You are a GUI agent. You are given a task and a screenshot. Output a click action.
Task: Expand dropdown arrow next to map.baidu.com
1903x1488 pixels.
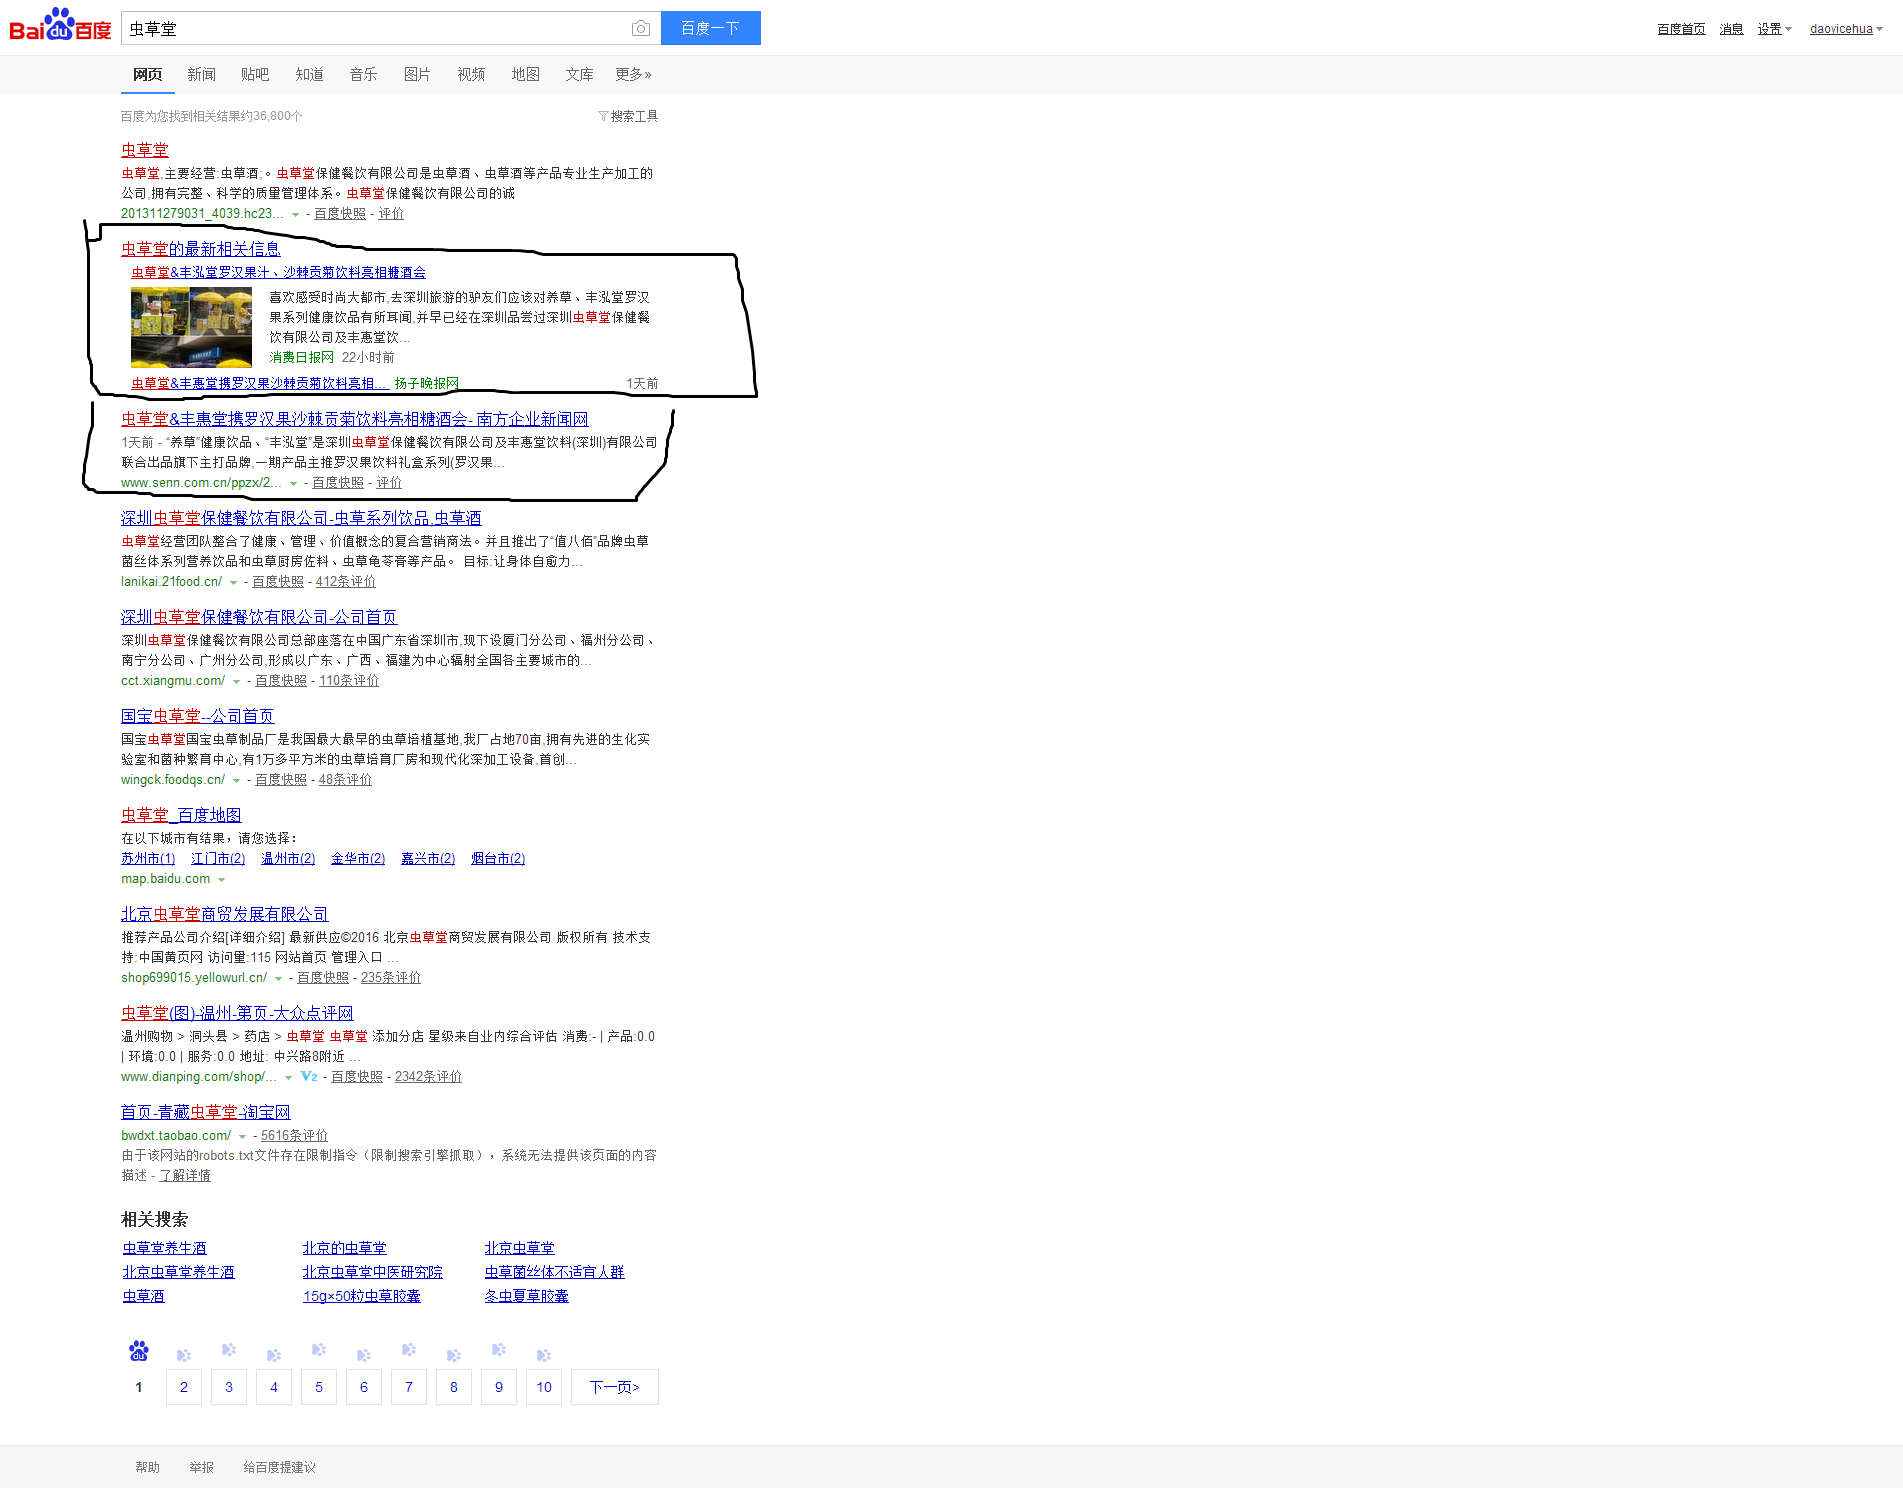(221, 880)
